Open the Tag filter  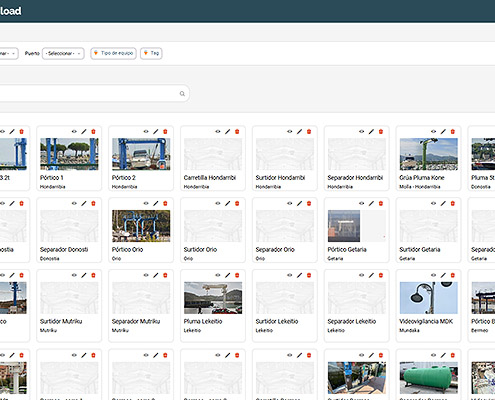click(151, 53)
